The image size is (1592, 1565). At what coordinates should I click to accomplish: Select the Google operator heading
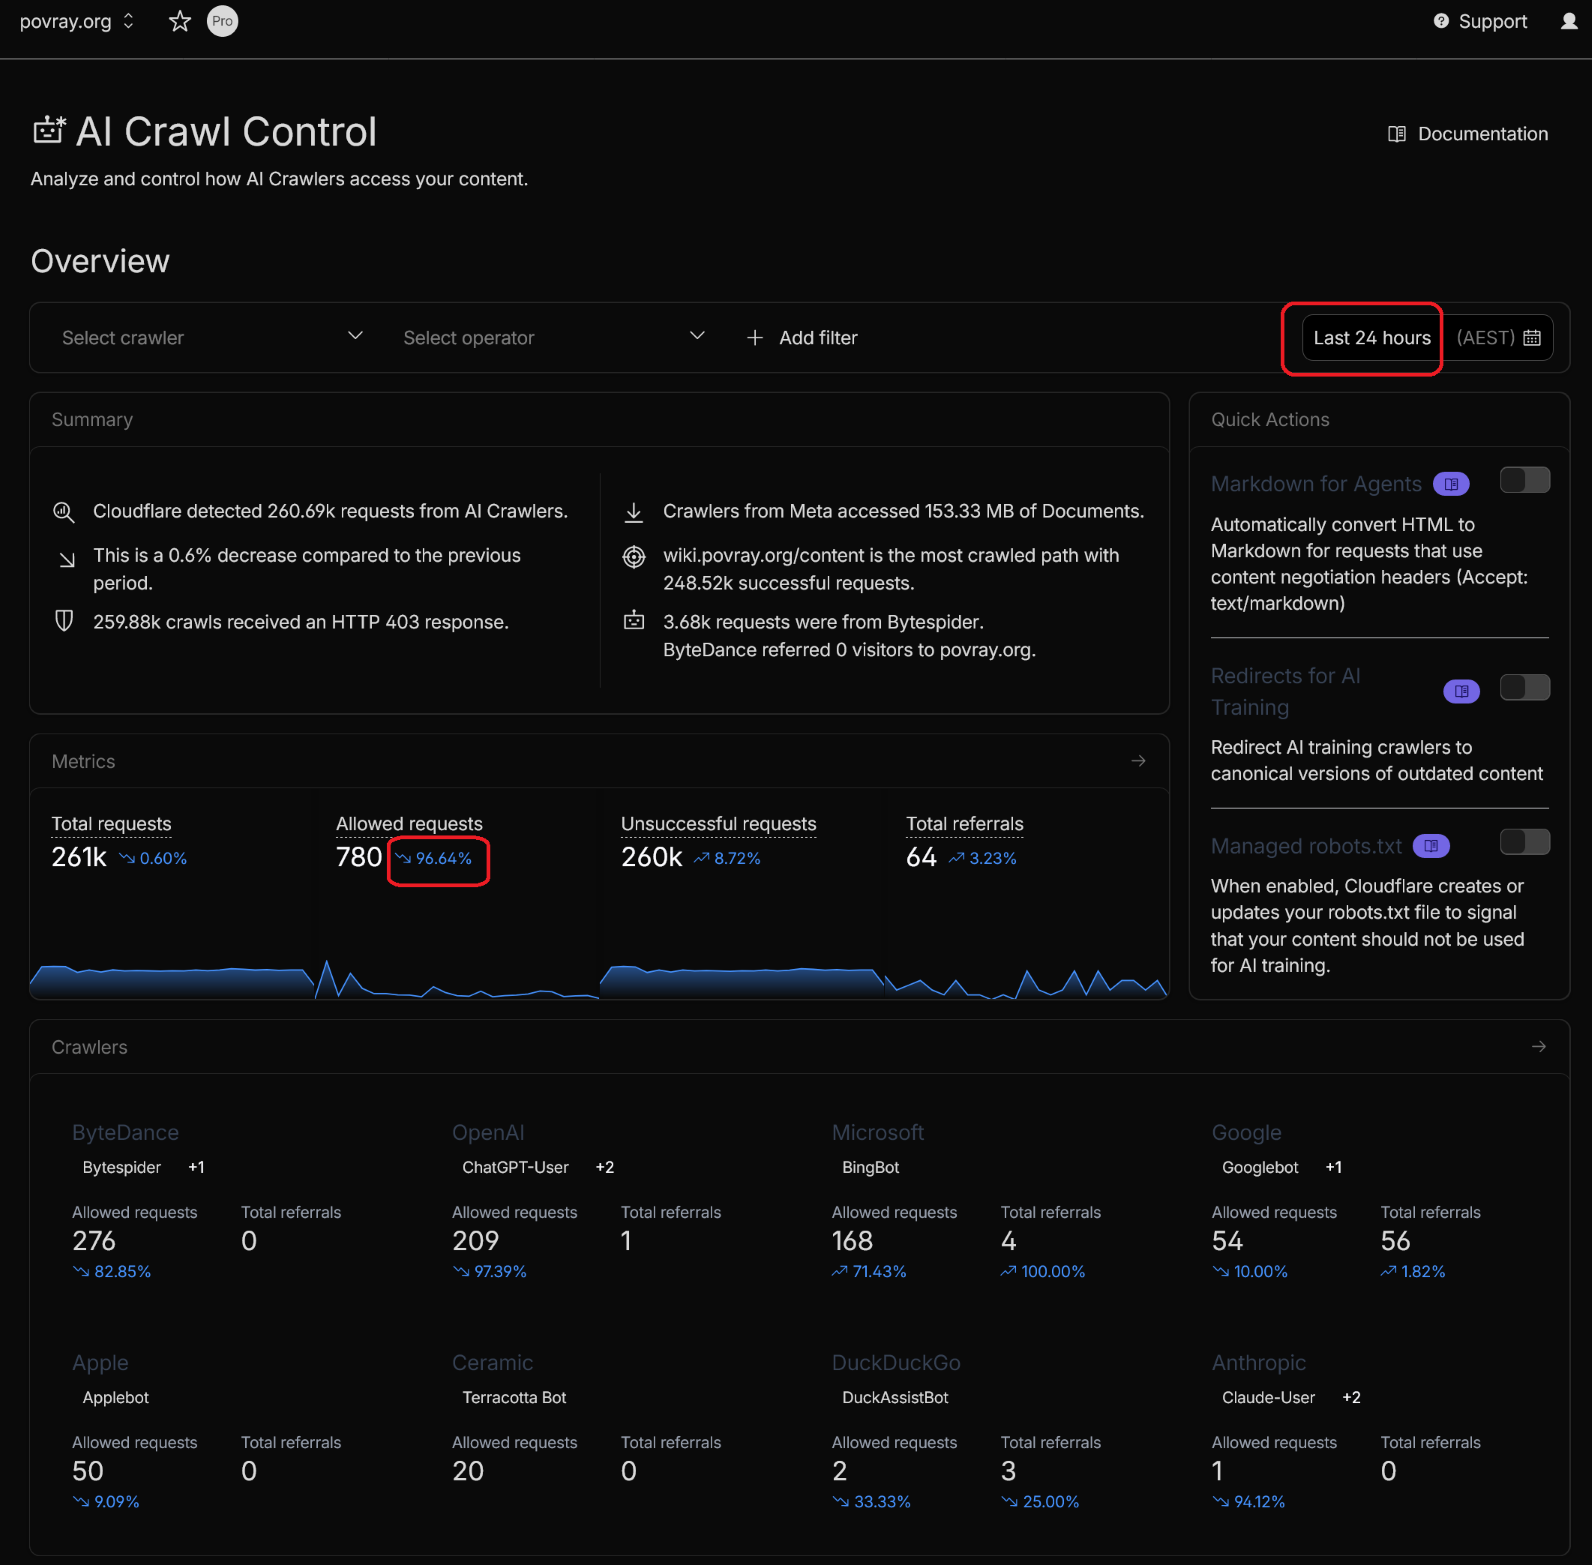point(1247,1133)
